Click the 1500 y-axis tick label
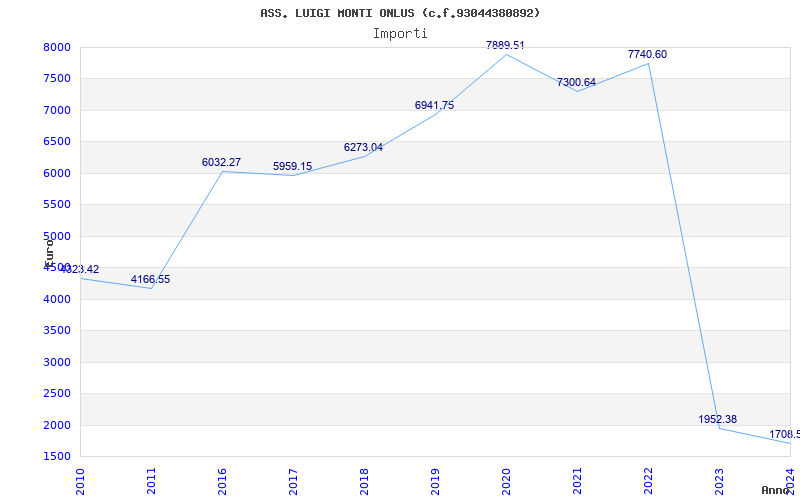800x500 pixels. 57,456
